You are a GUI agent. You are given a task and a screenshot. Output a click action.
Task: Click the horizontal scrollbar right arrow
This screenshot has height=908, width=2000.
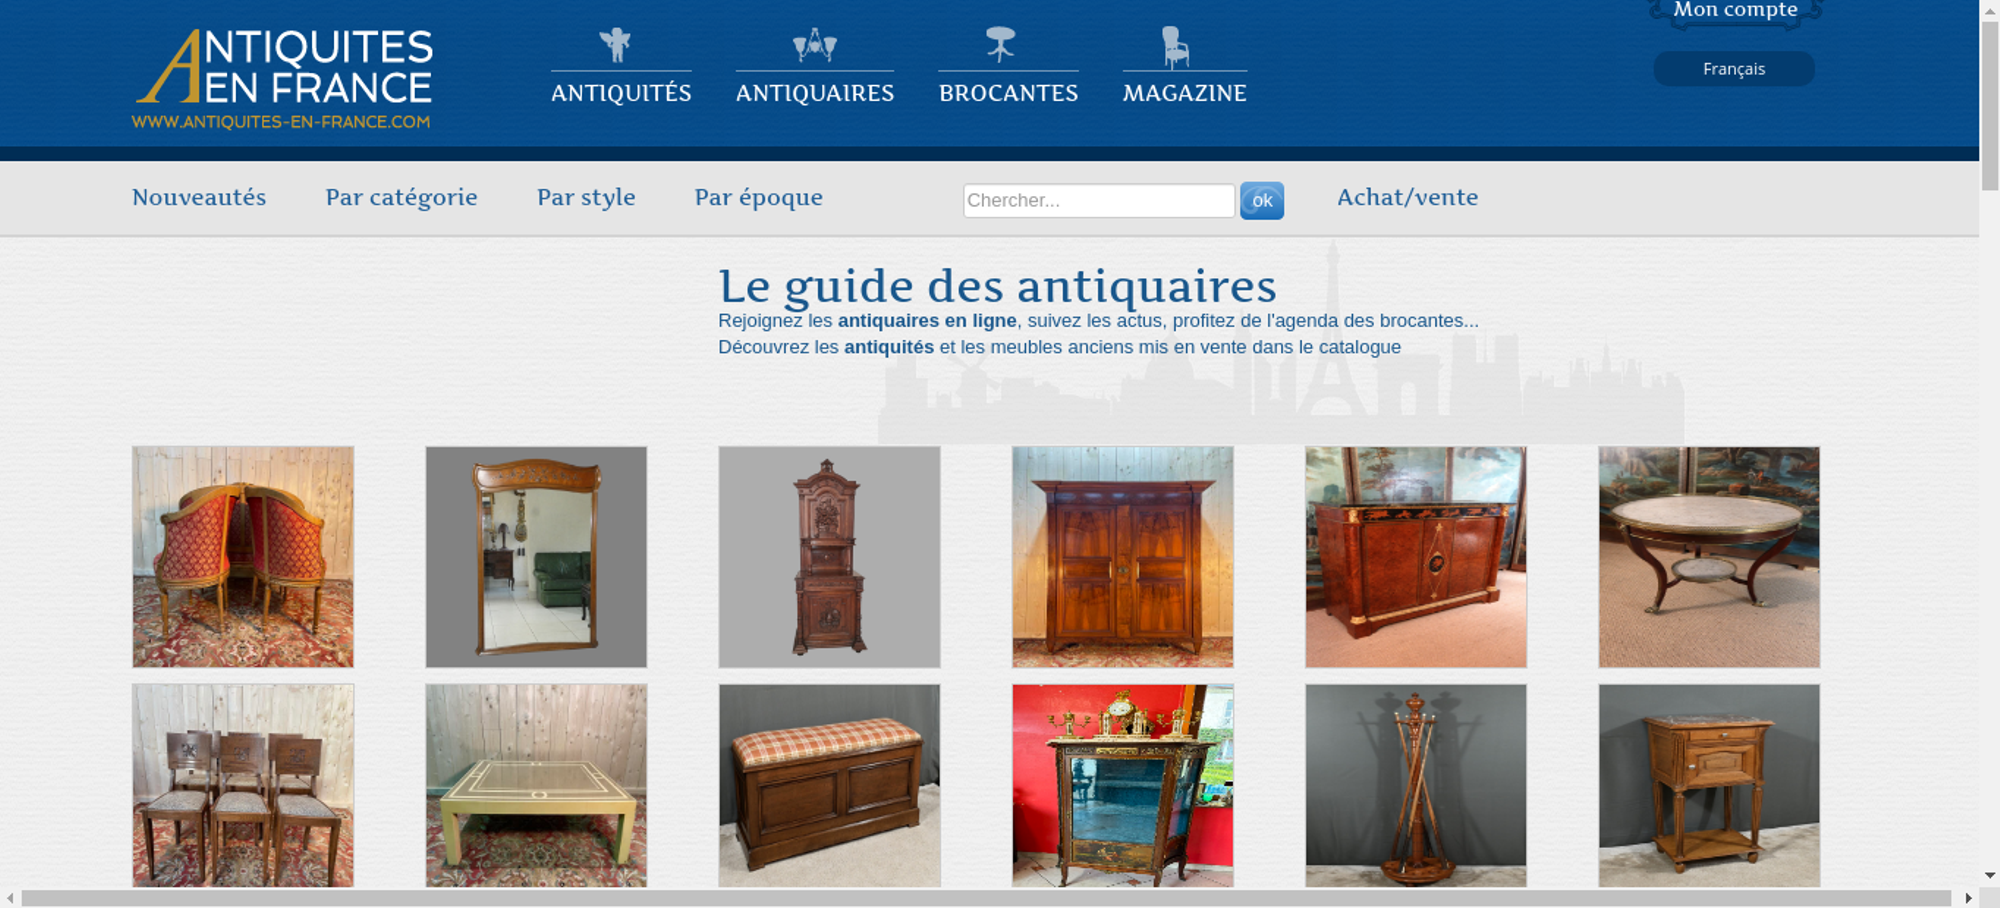tap(1968, 898)
